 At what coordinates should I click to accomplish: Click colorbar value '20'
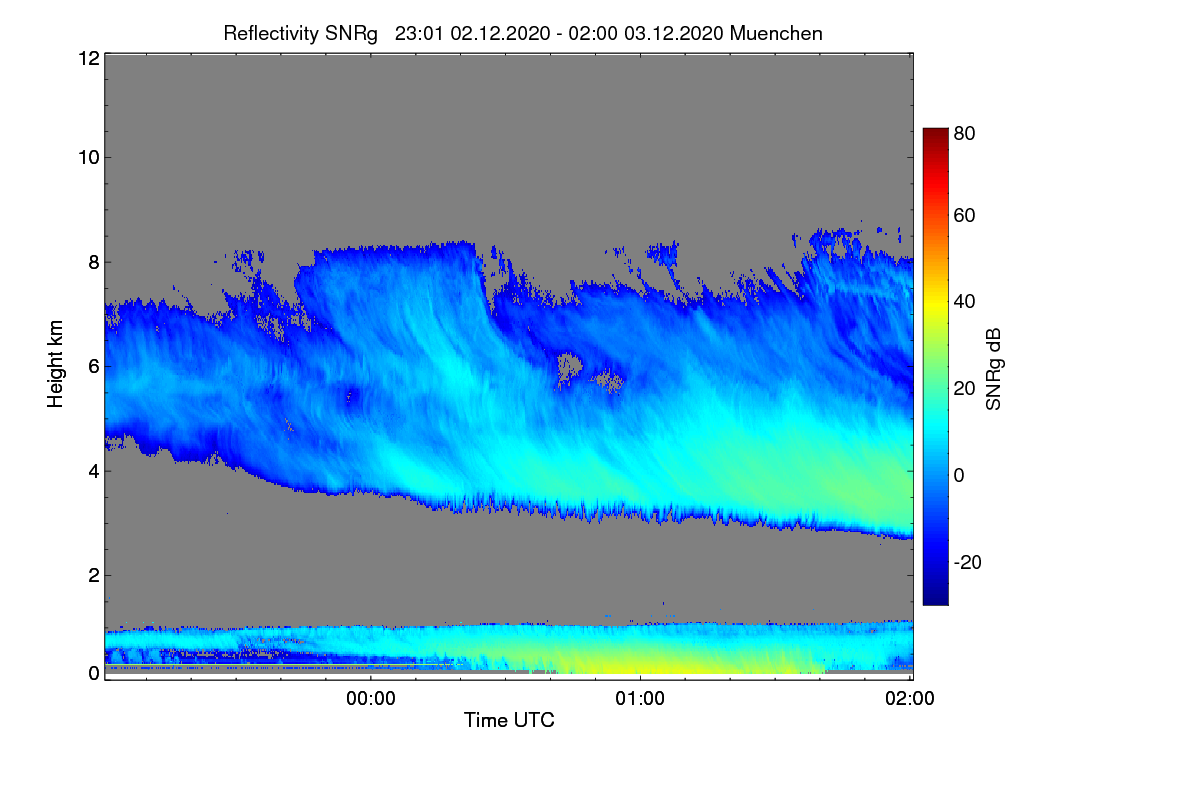coord(965,388)
